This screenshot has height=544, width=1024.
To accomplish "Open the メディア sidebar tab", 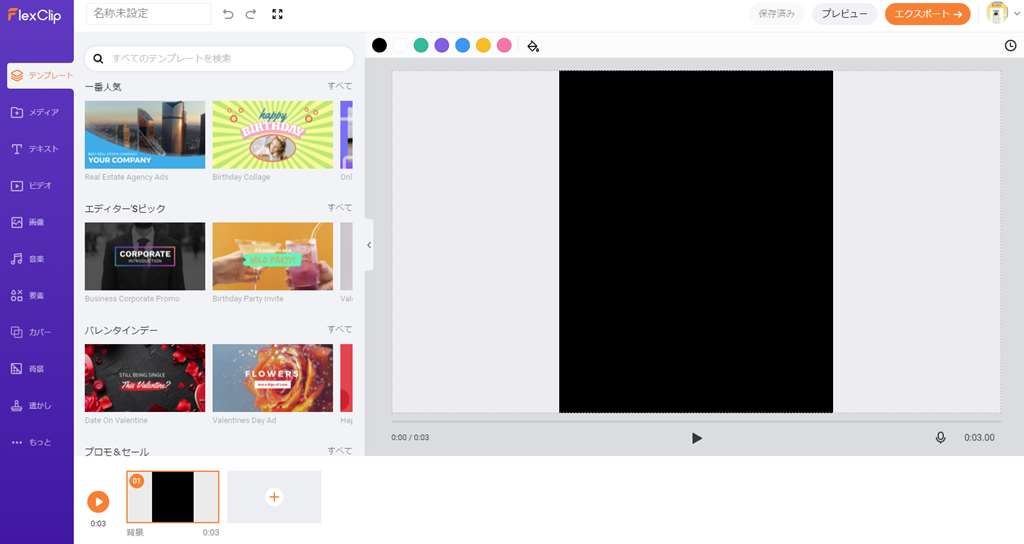I will (x=37, y=112).
